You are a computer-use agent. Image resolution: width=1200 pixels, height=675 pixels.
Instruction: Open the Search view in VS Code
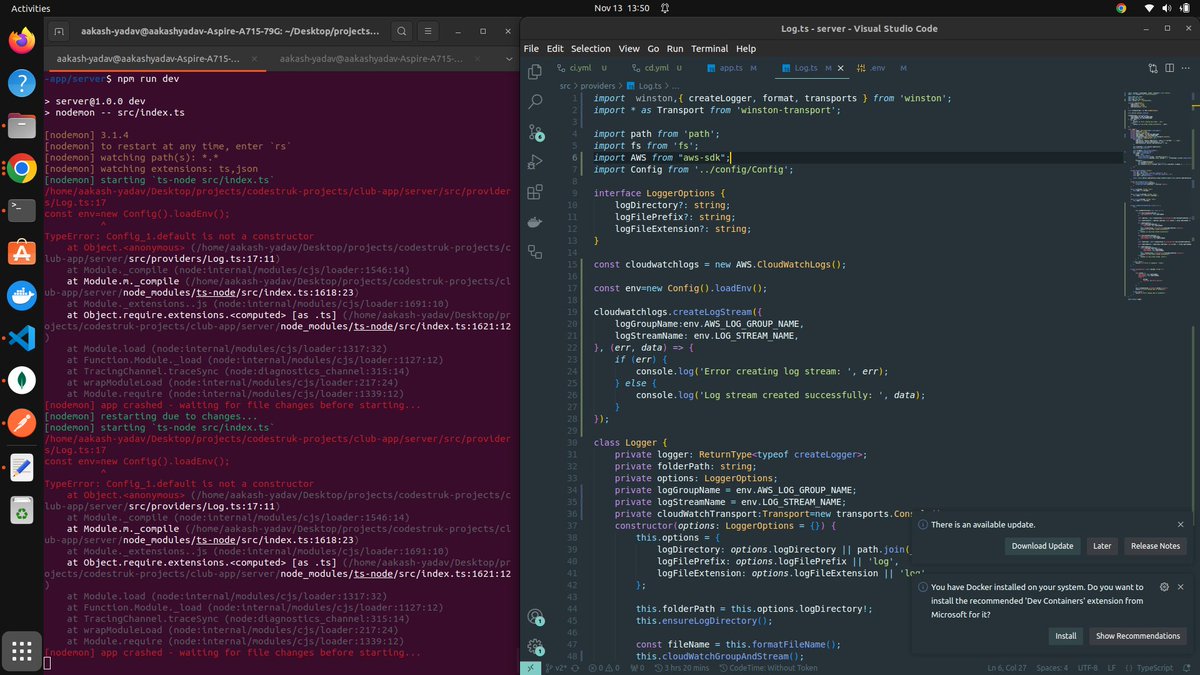[x=535, y=101]
